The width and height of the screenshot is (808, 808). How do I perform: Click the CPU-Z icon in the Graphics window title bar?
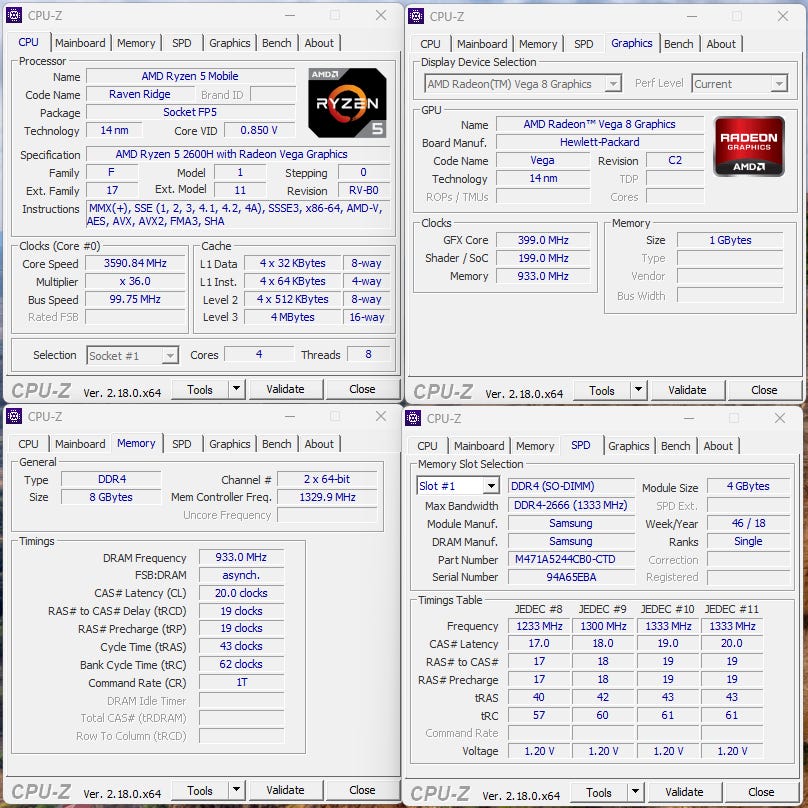pos(415,16)
